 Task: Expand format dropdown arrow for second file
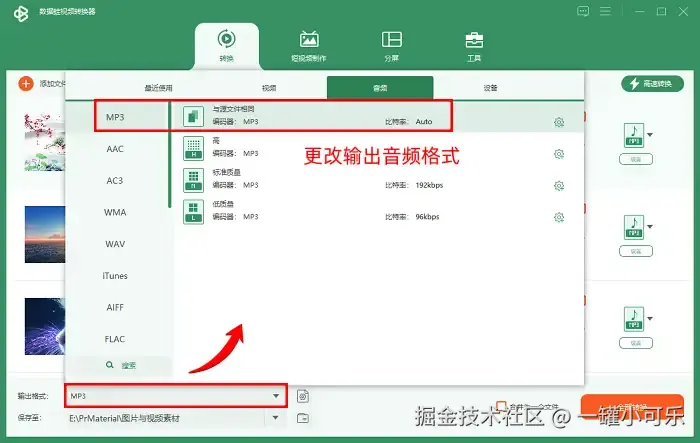pos(650,227)
